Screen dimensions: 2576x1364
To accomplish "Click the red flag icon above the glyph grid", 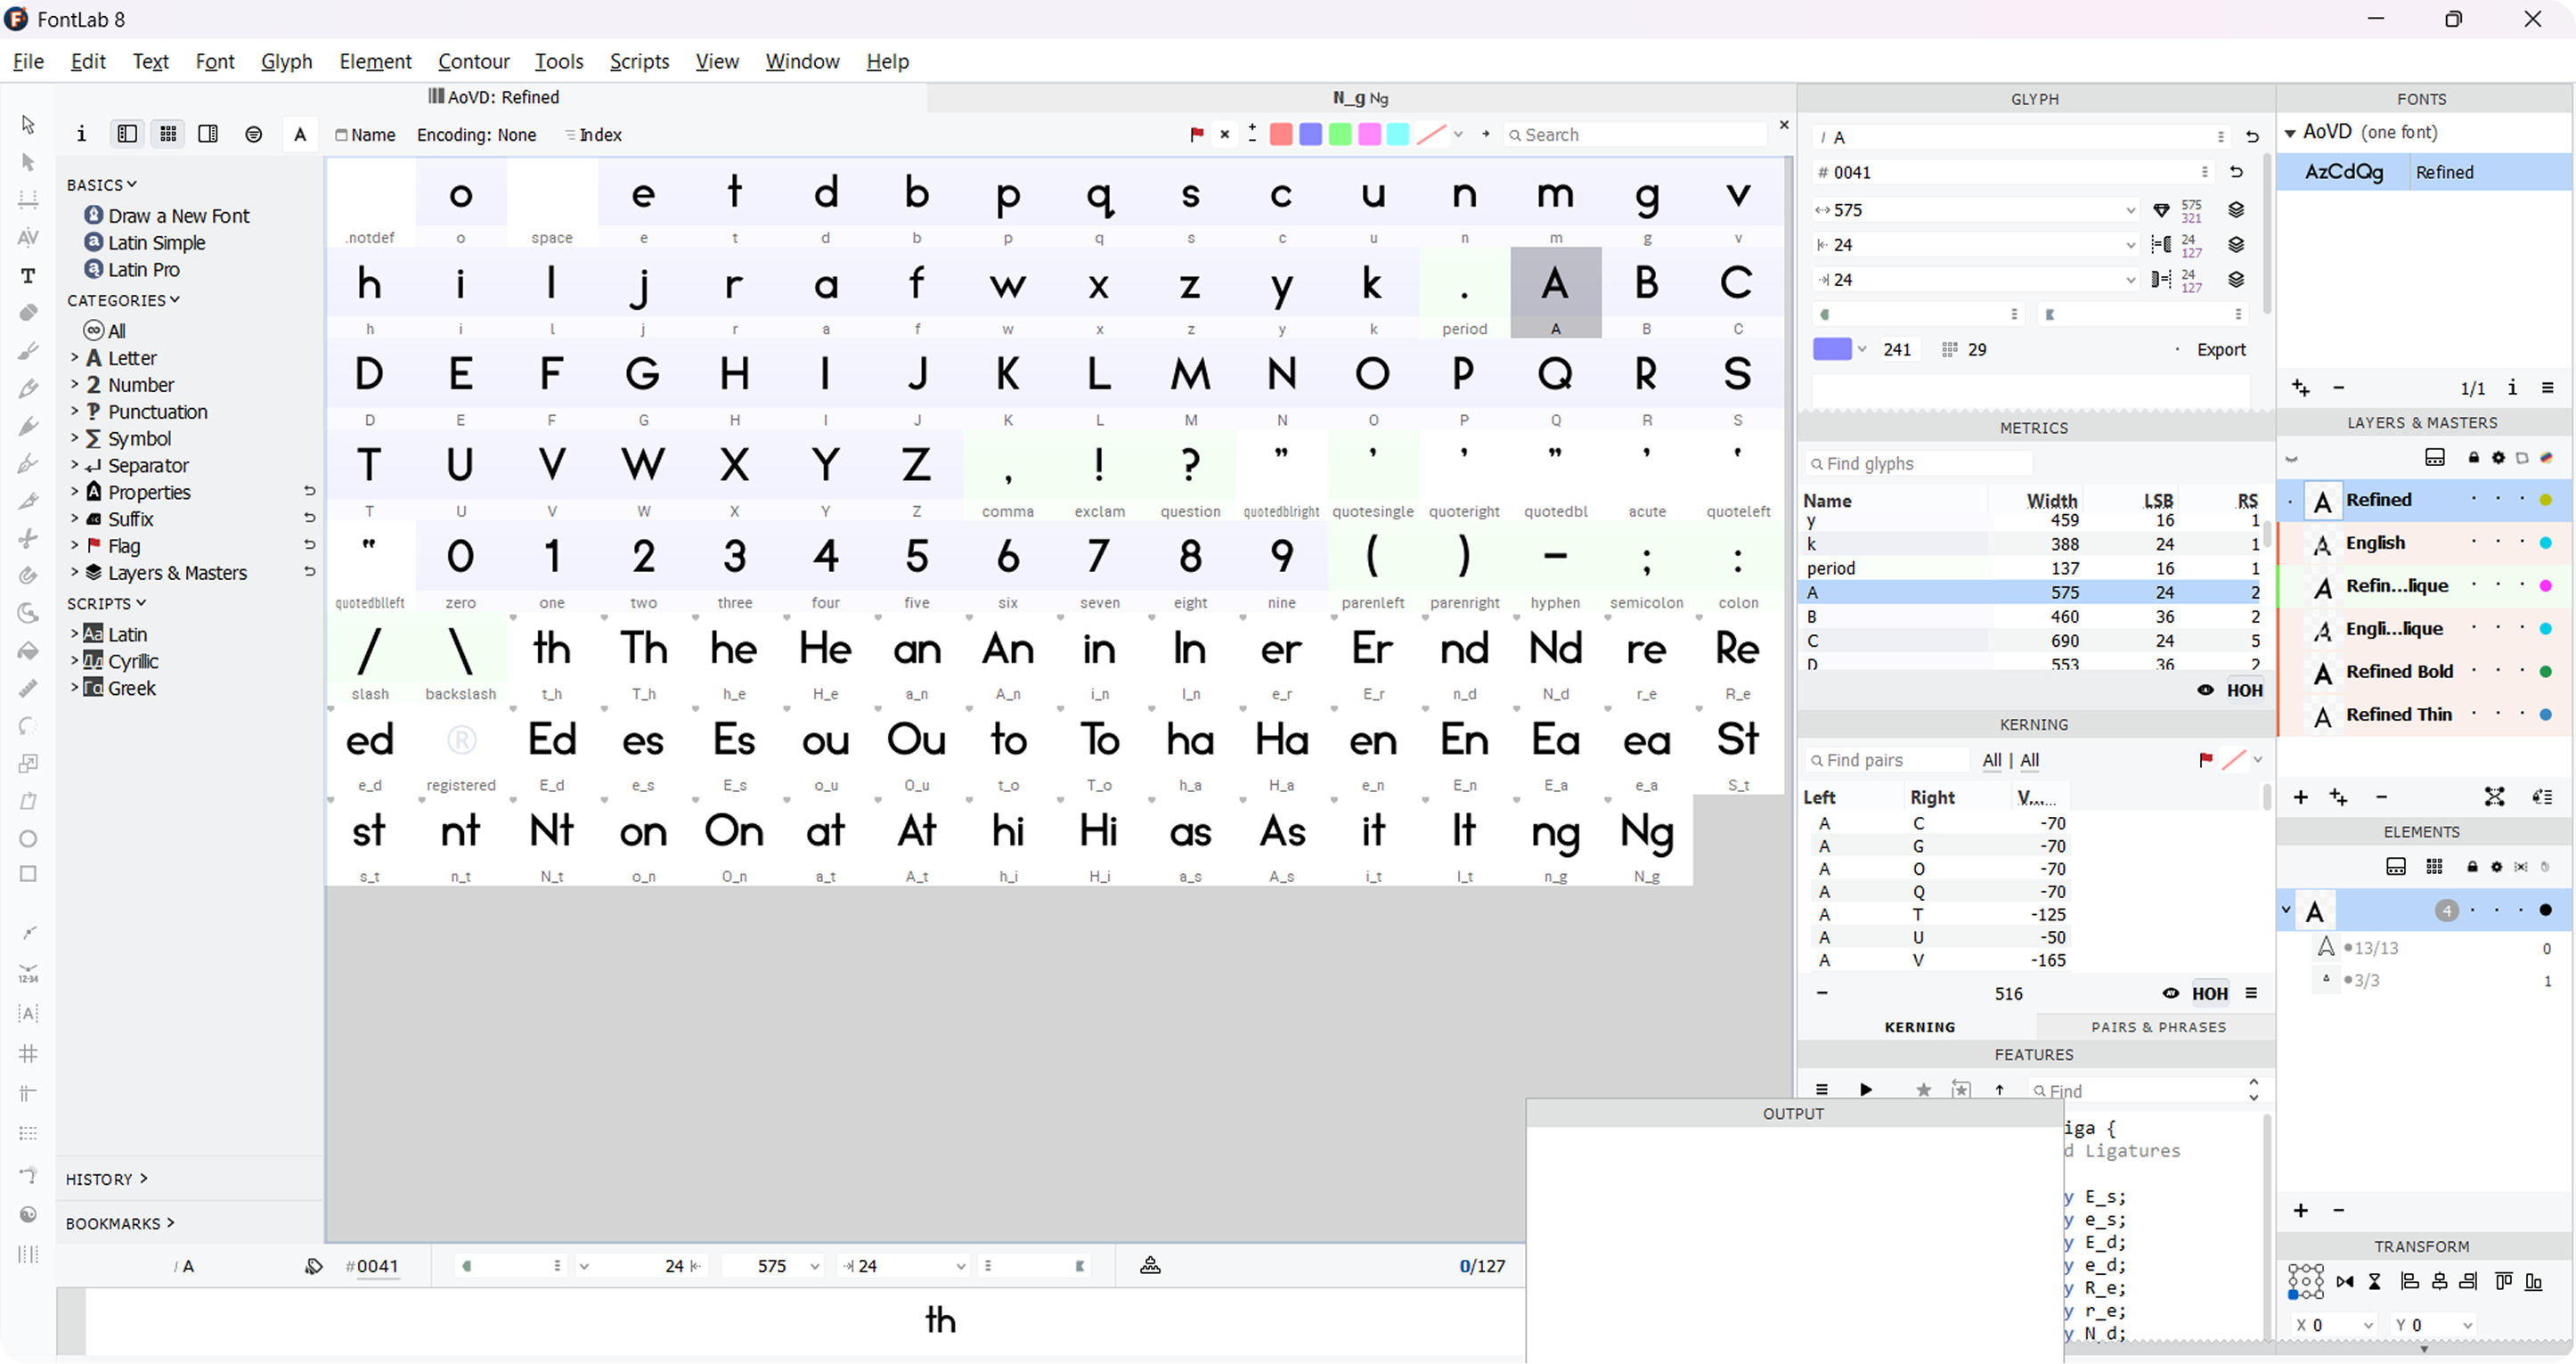I will 1197,133.
